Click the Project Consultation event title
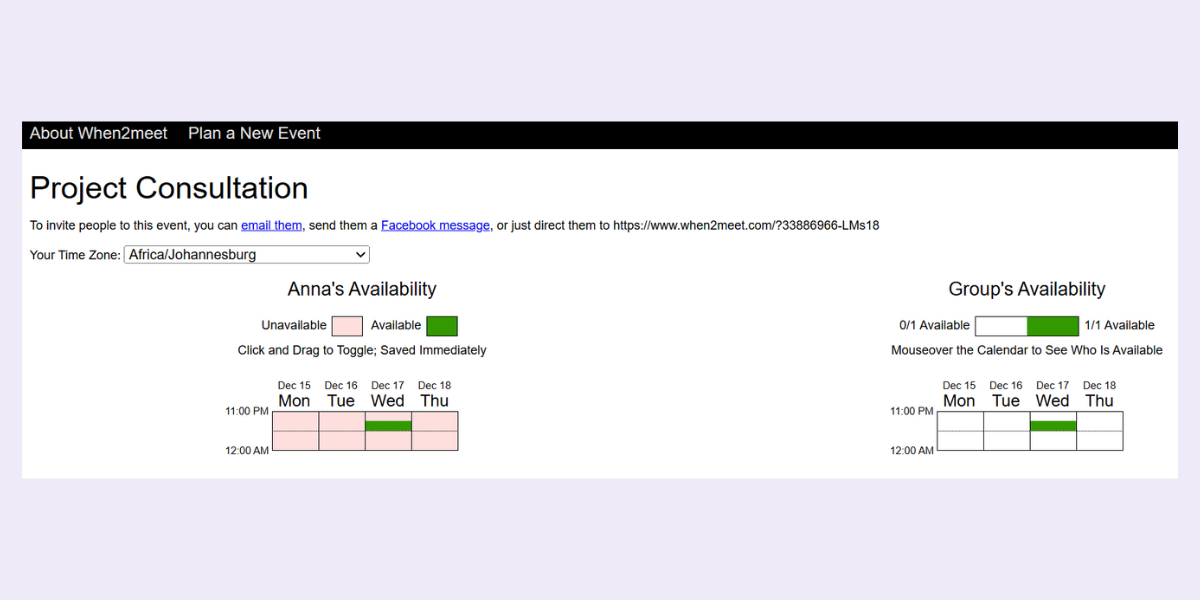Screen dimensions: 1200x600 [168, 188]
